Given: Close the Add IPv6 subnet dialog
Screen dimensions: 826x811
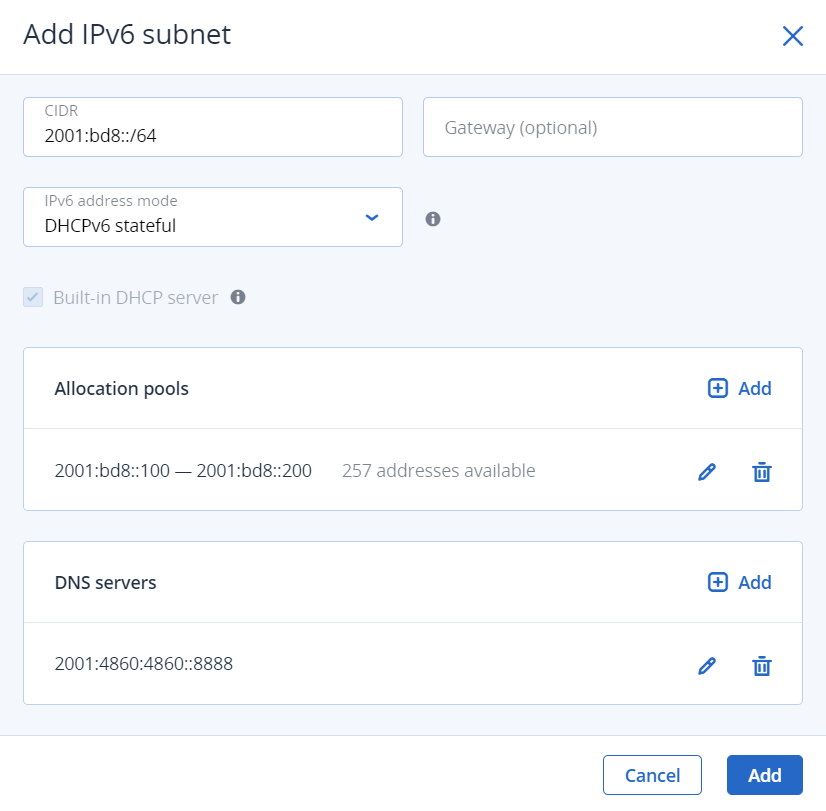Looking at the screenshot, I should click(x=792, y=37).
